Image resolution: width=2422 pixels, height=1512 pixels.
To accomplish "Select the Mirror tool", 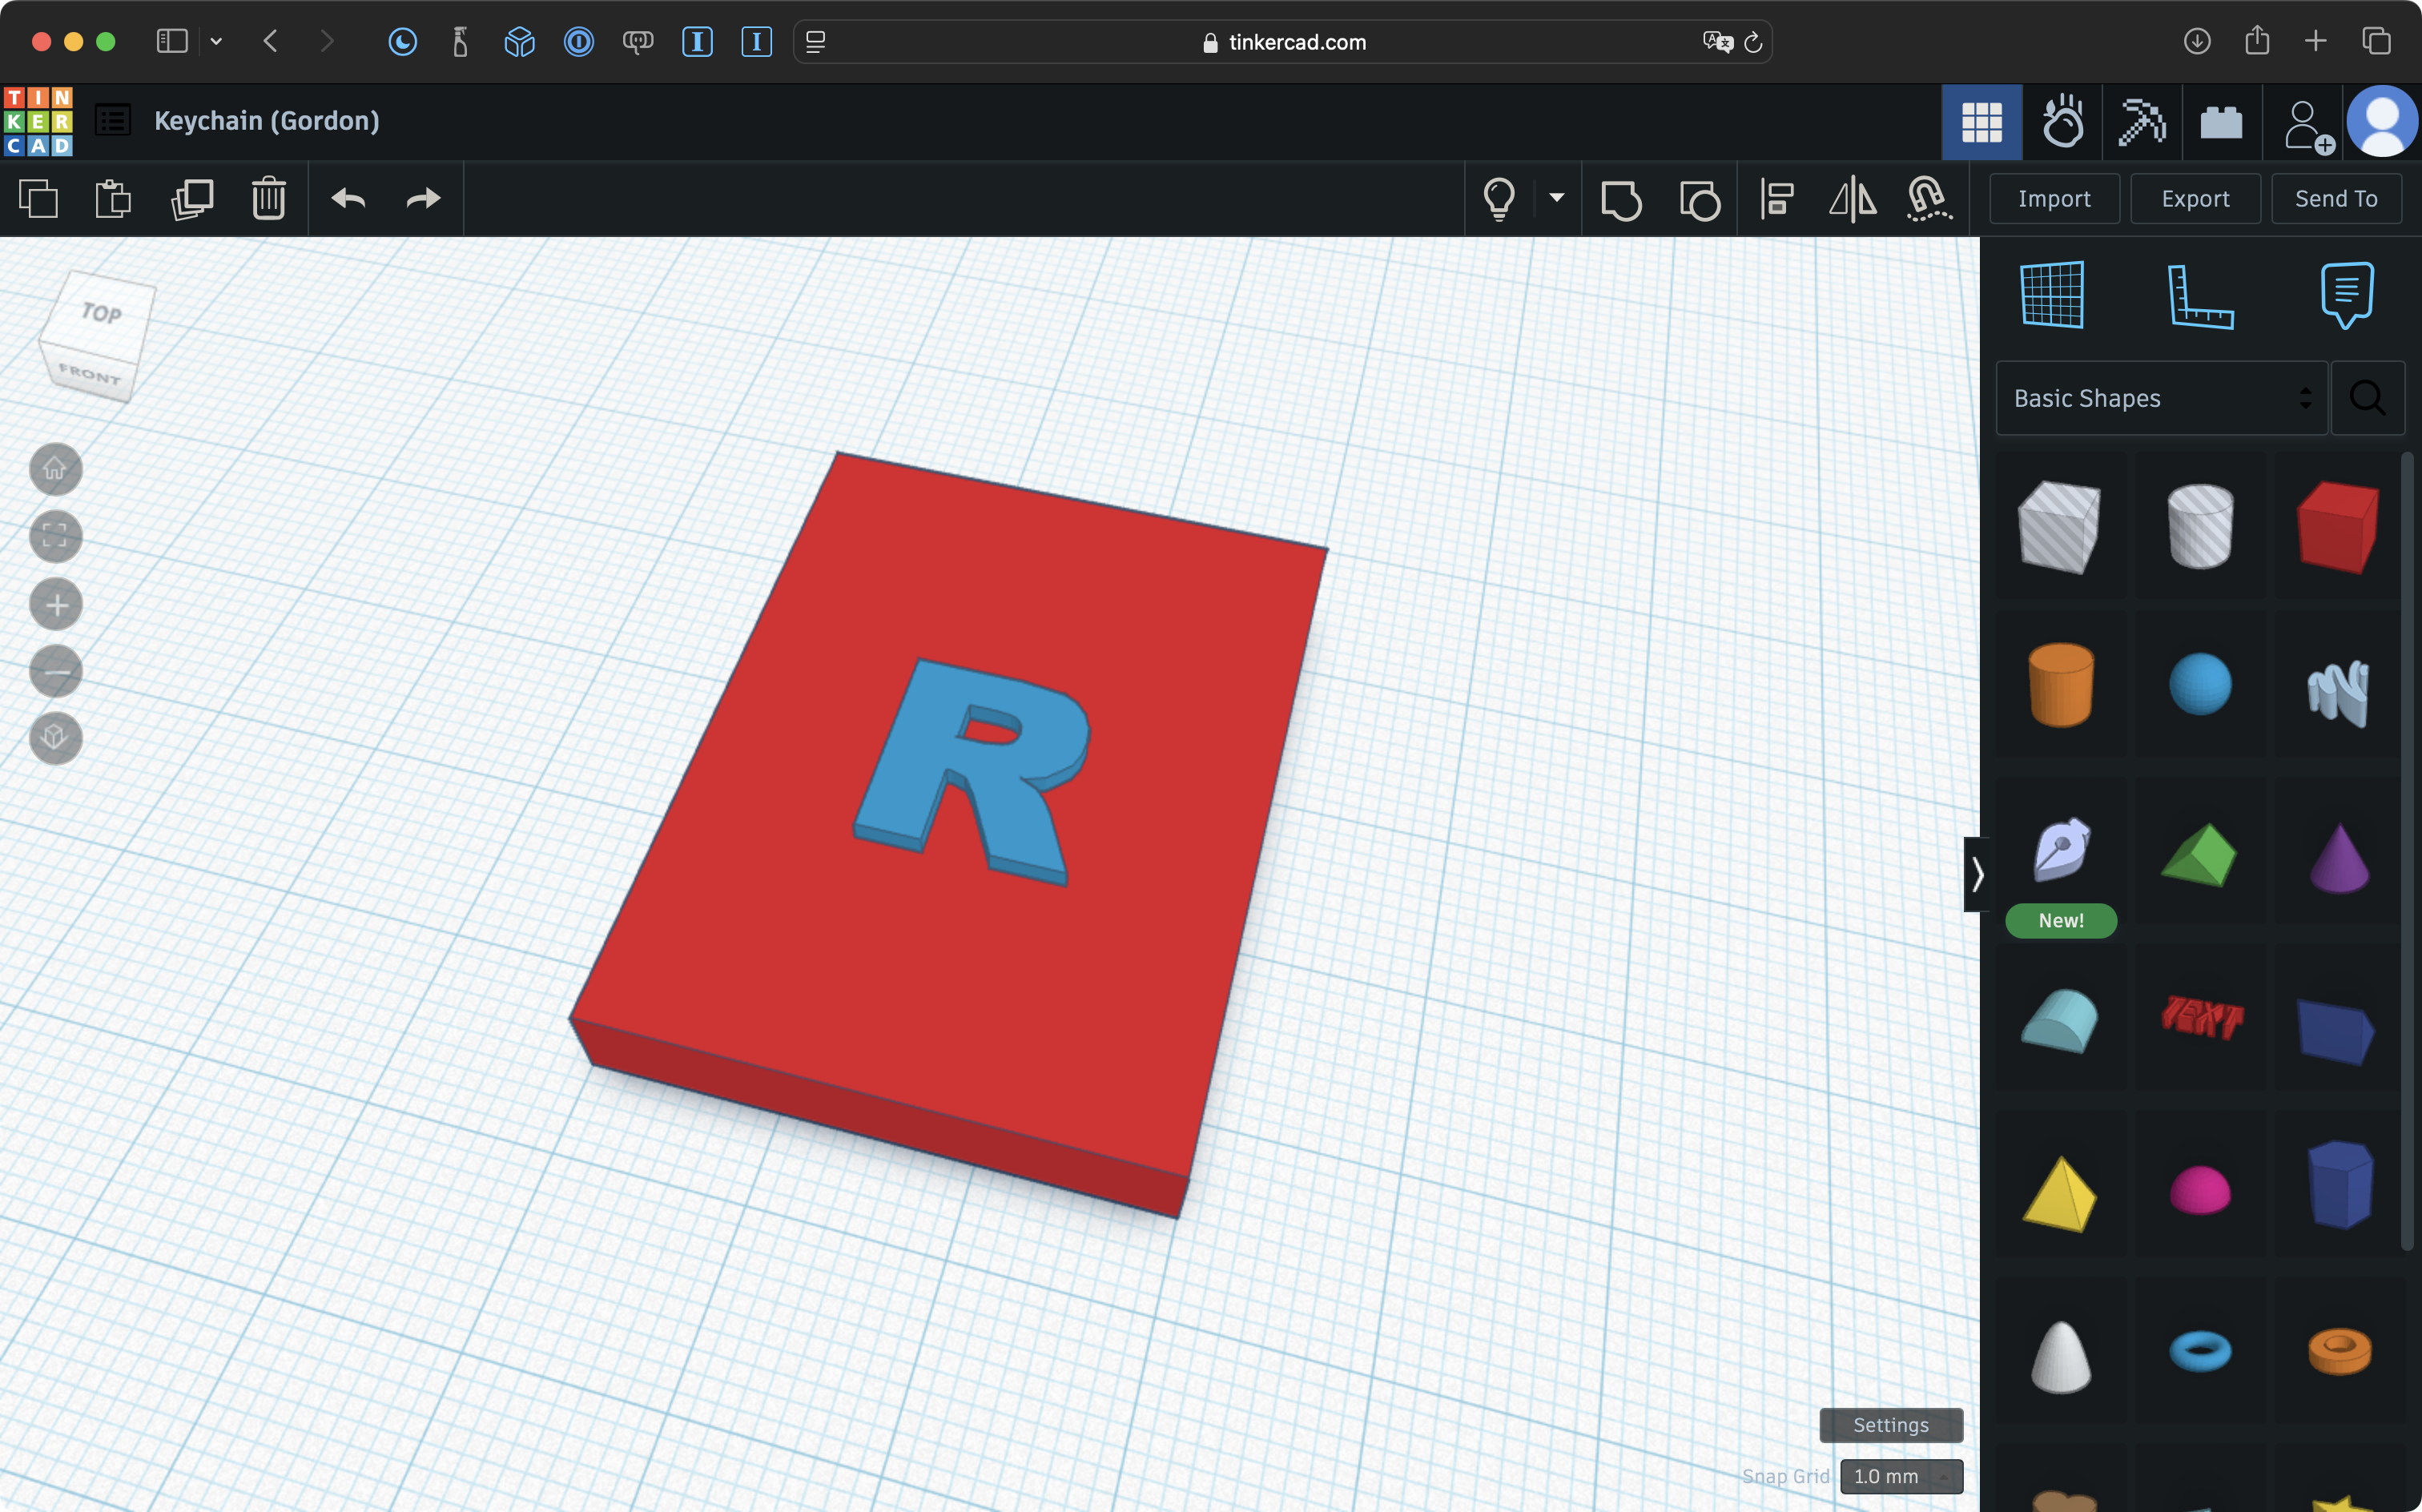I will pyautogui.click(x=1852, y=199).
